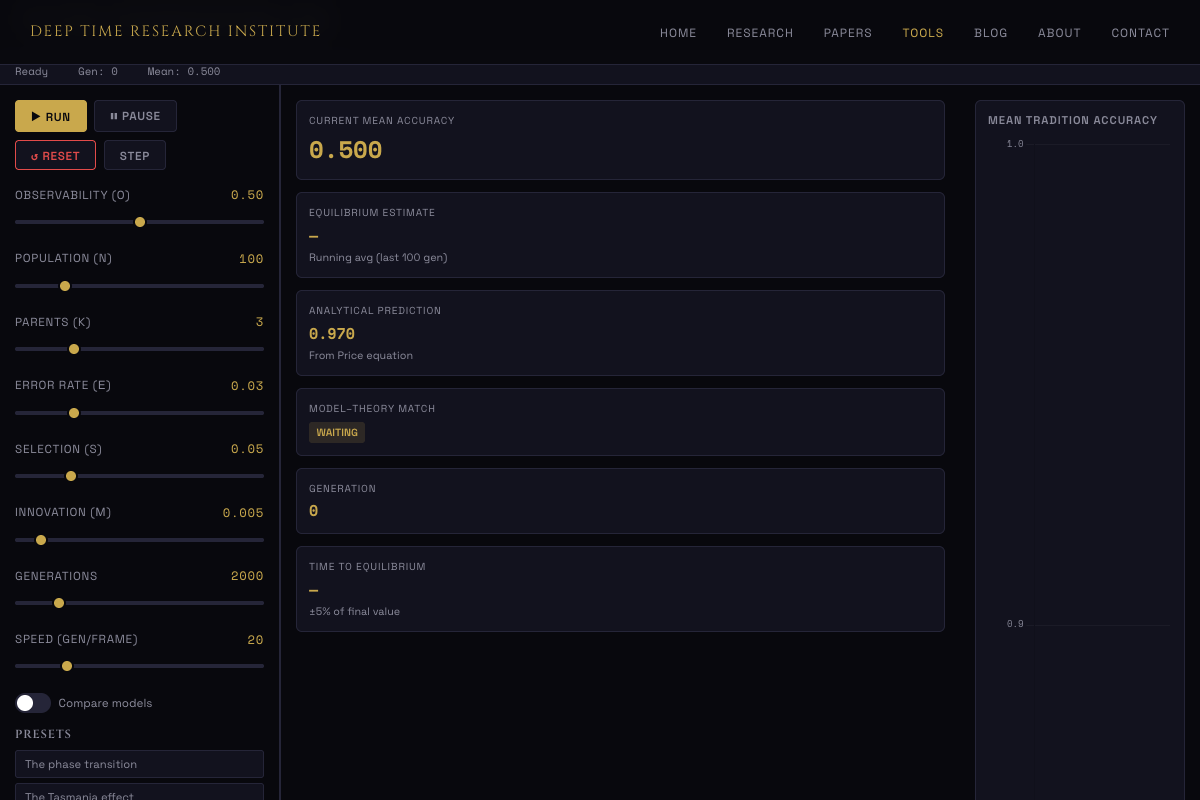1200x800 pixels.
Task: Click the Innovation (M) slider handle
Action: click(x=41, y=540)
